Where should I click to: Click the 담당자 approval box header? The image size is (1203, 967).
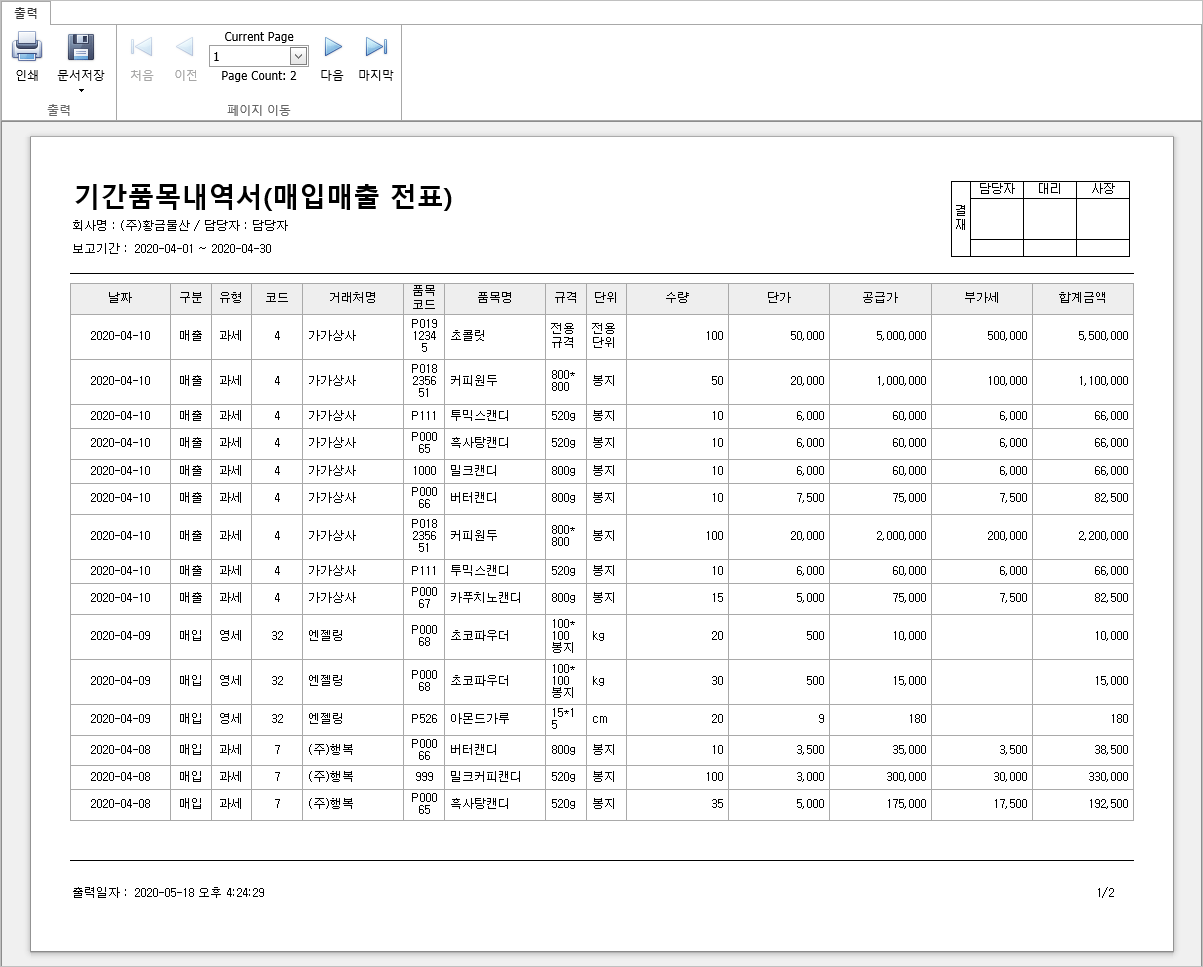click(x=997, y=189)
